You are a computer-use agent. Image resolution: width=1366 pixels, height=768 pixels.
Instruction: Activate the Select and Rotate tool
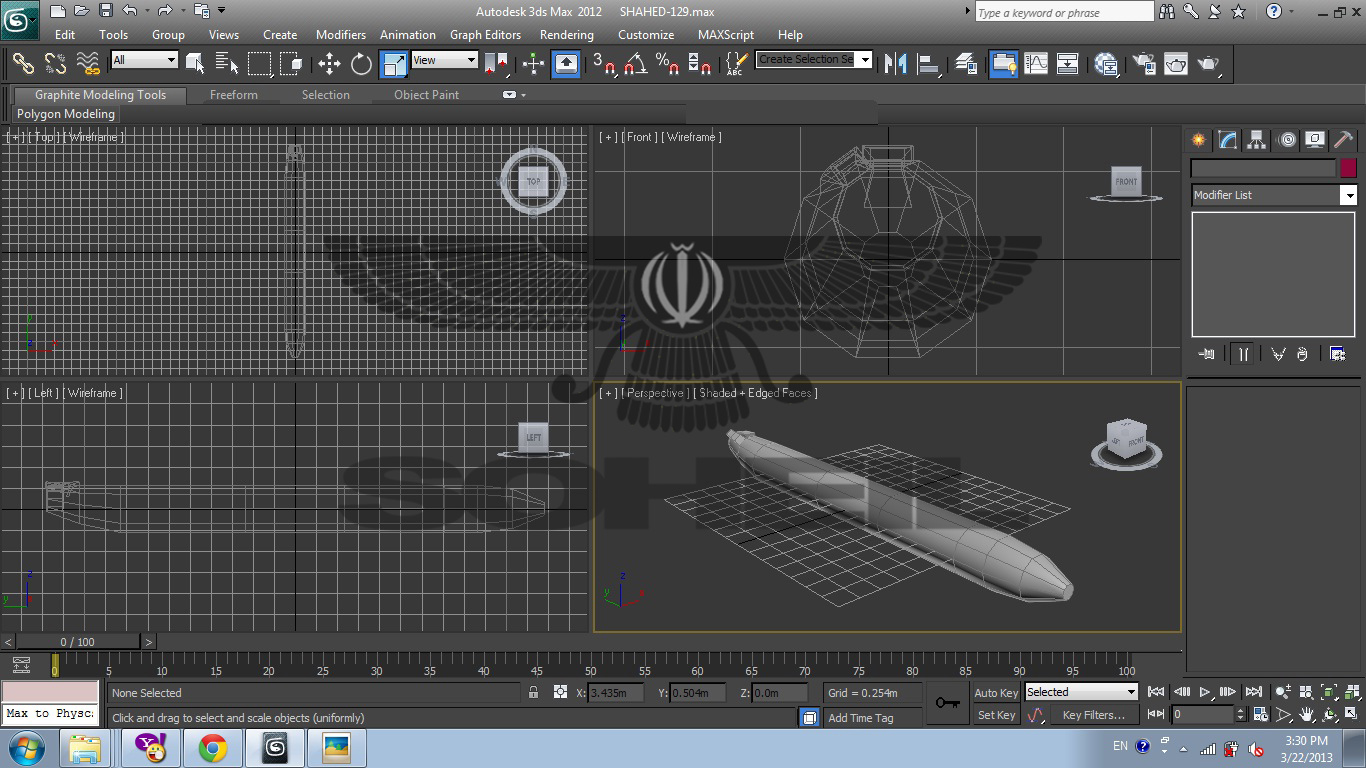[361, 64]
